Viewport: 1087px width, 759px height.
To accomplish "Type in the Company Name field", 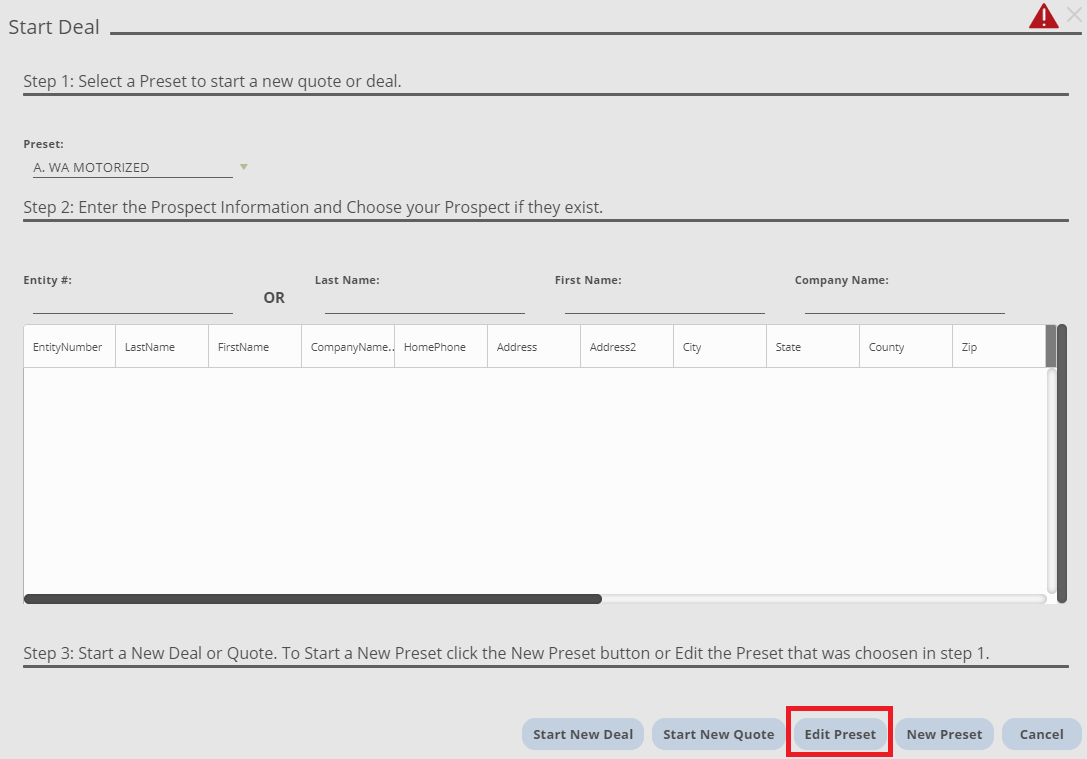I will click(x=904, y=301).
